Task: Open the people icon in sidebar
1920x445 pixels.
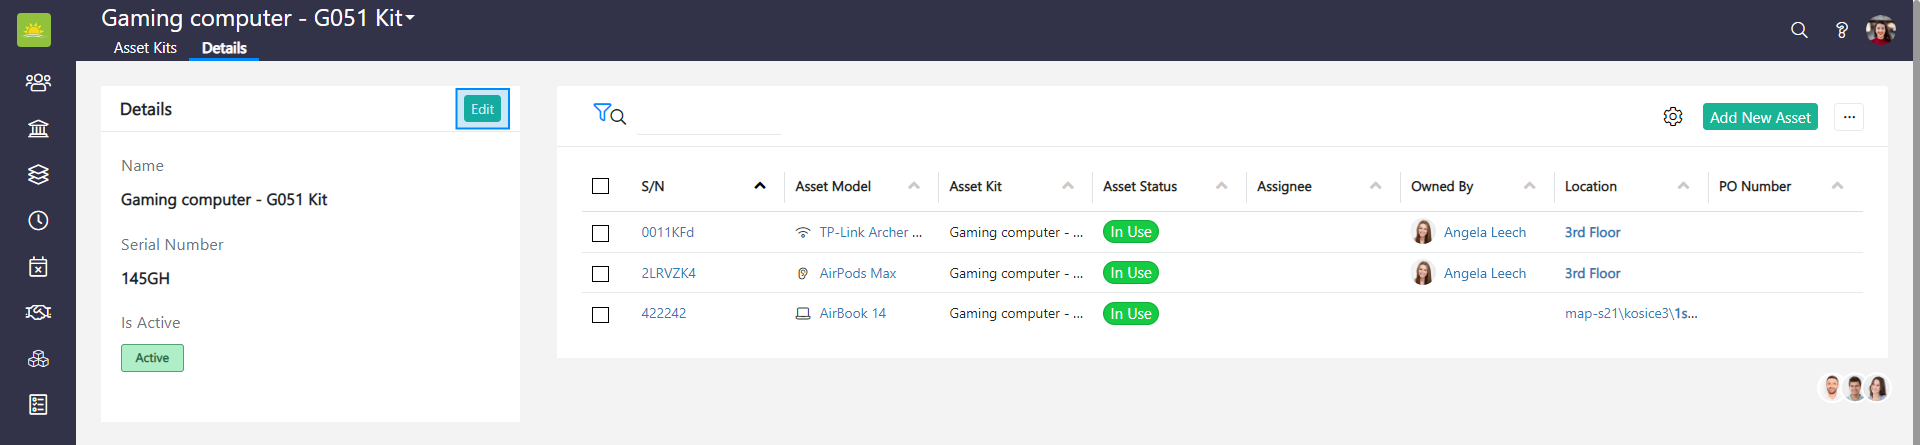Action: tap(38, 82)
